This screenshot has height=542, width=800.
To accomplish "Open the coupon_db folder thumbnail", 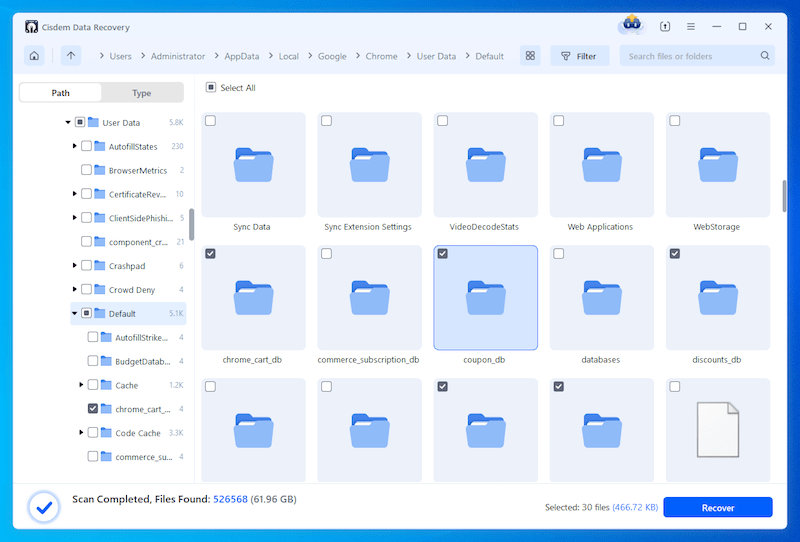I will 486,298.
